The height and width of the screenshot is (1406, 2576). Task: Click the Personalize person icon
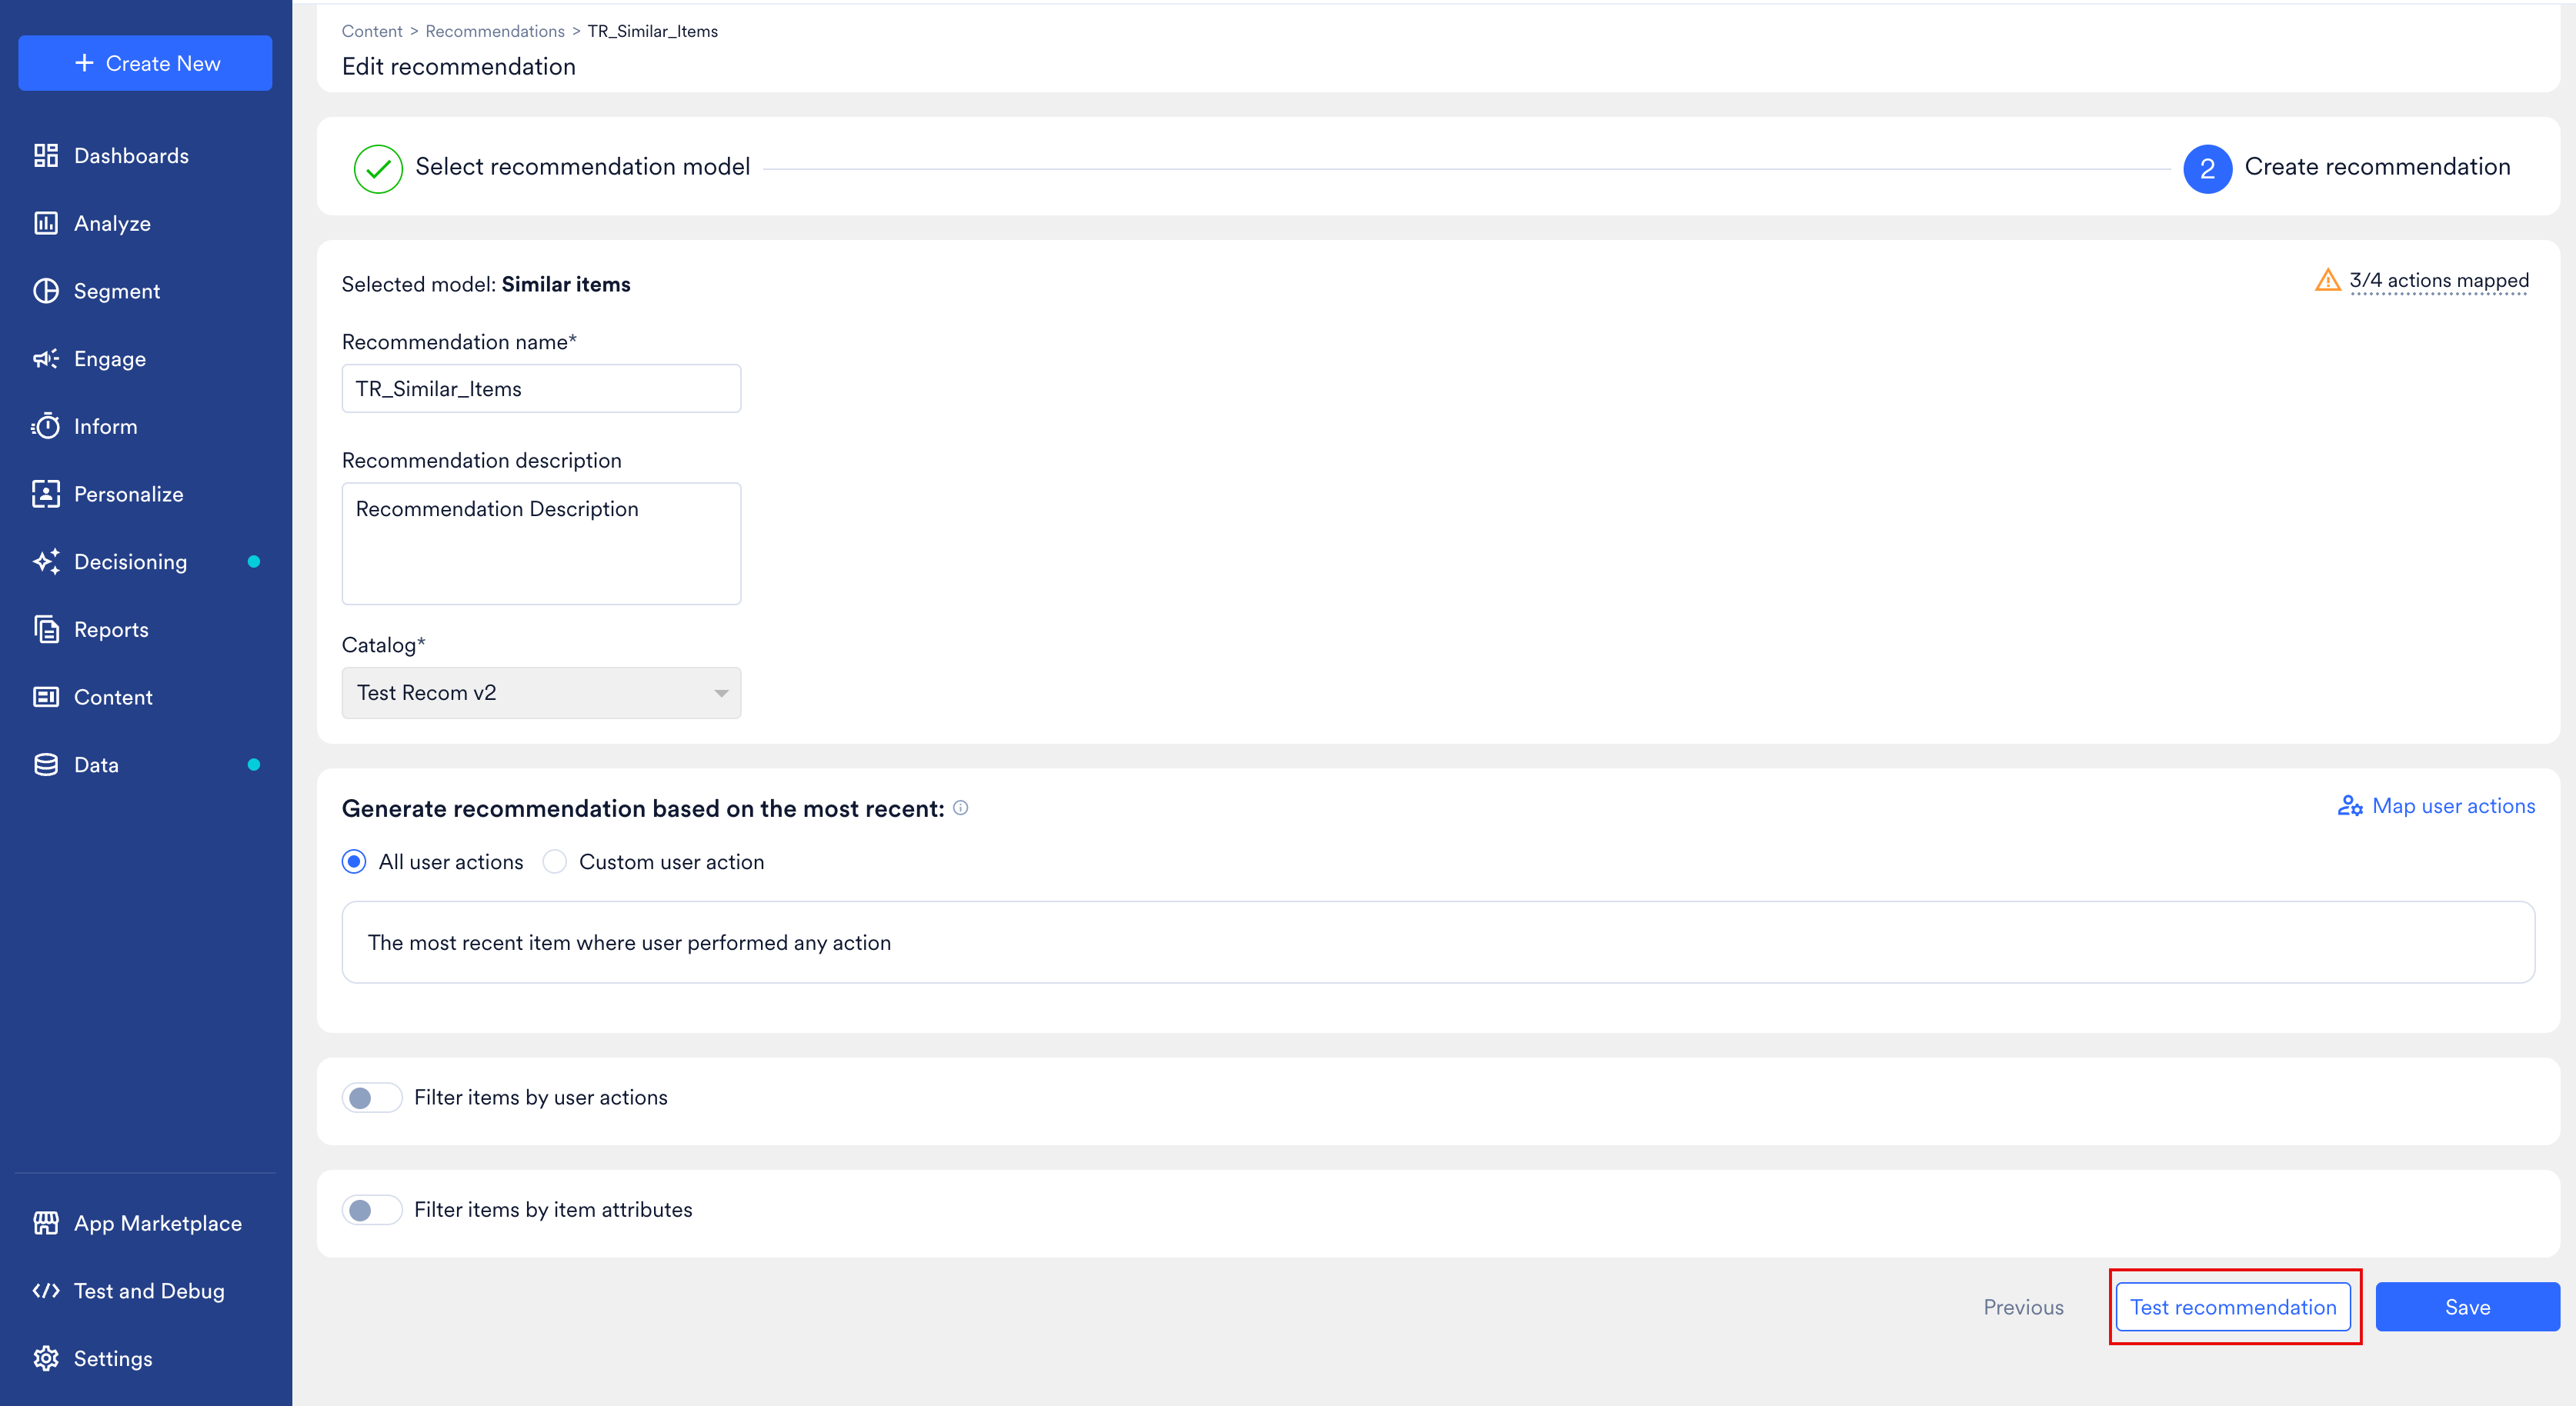pyautogui.click(x=46, y=494)
